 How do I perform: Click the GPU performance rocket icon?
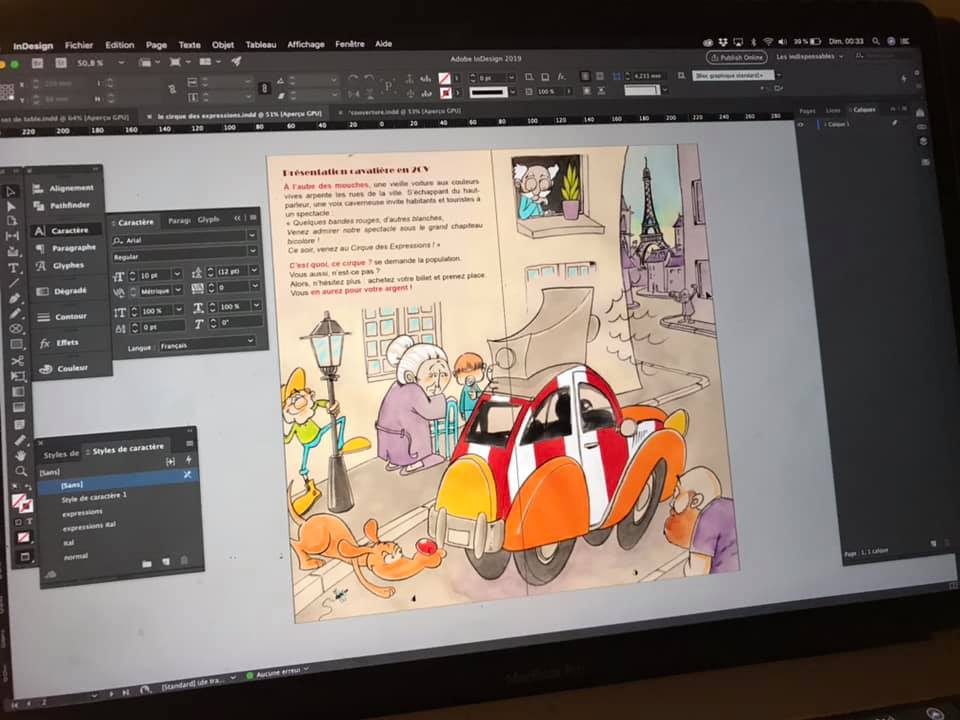pyautogui.click(x=236, y=61)
